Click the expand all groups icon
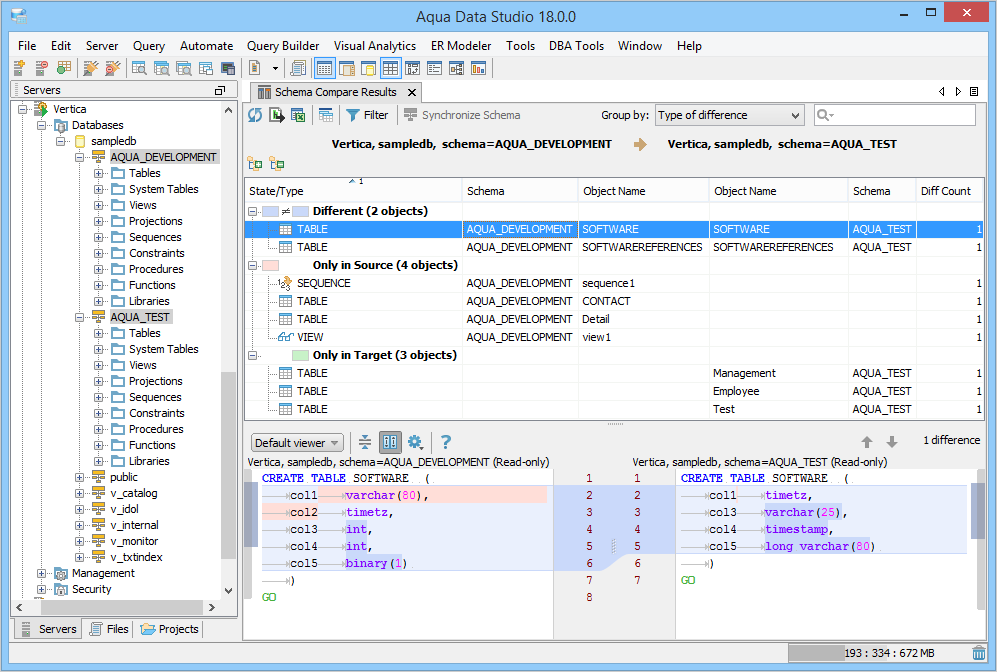 [x=254, y=163]
